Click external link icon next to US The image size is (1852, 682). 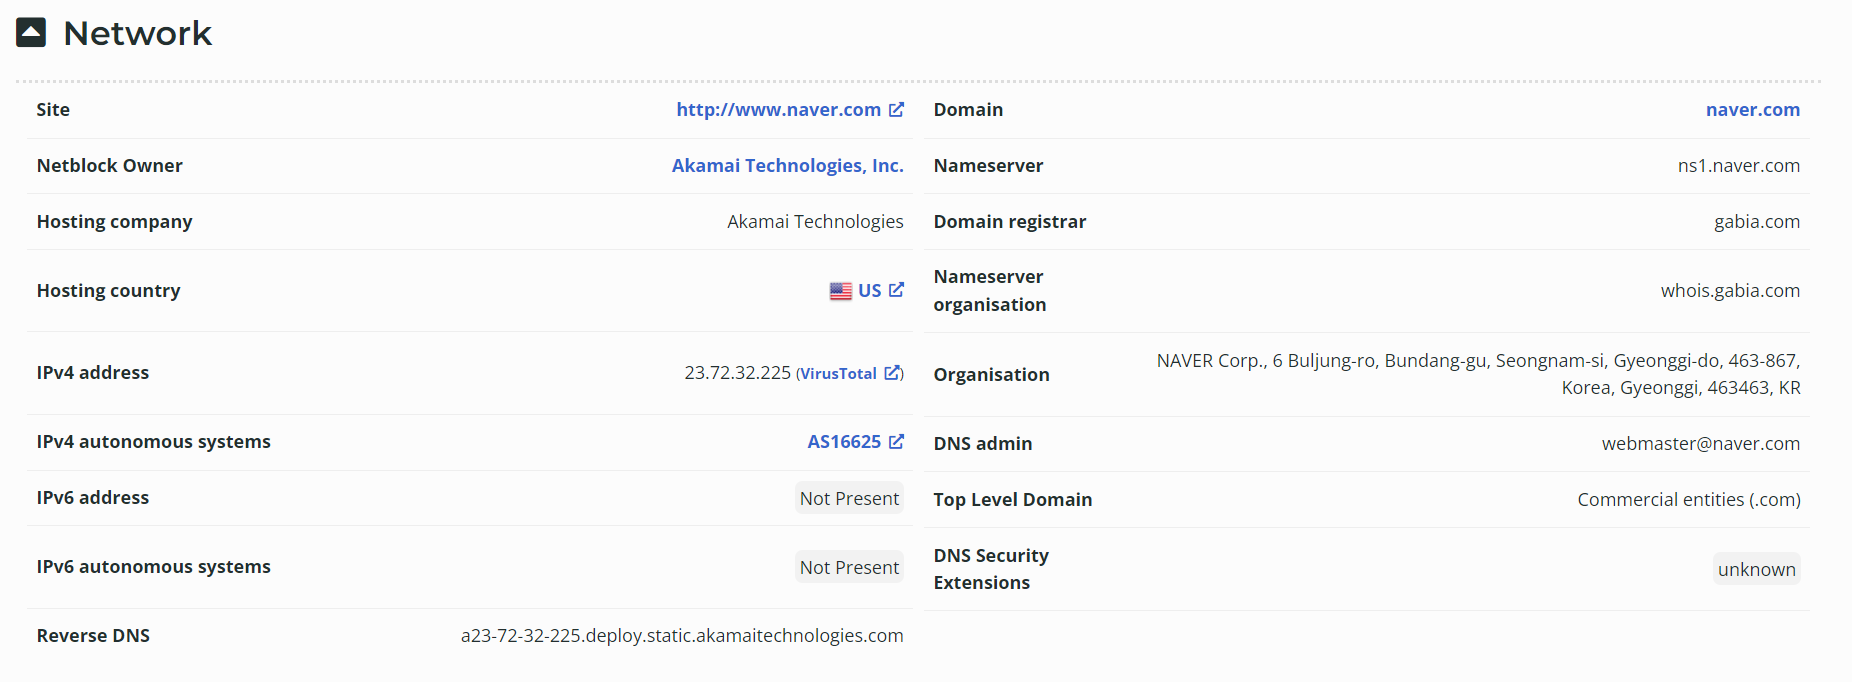click(896, 290)
